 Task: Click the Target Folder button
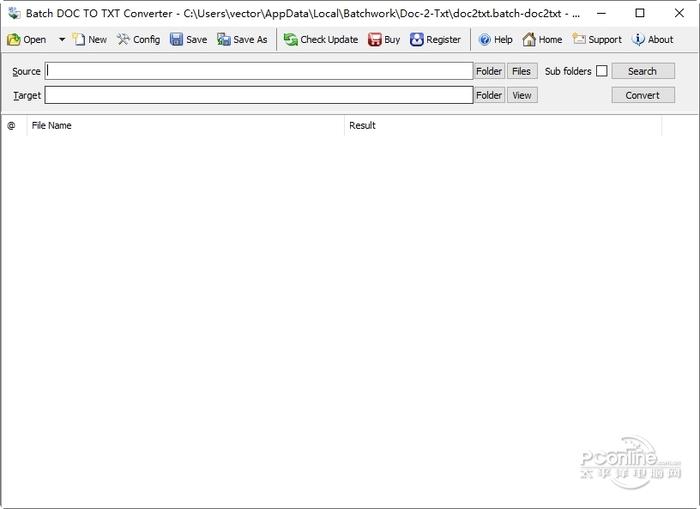click(x=489, y=95)
